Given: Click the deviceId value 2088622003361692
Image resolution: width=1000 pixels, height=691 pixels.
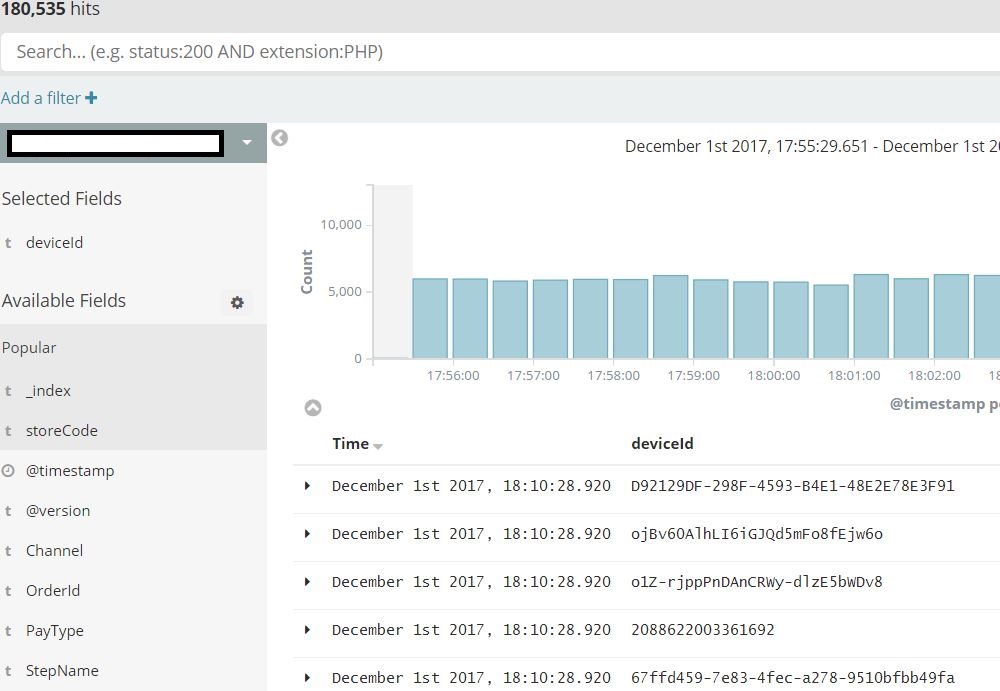Looking at the screenshot, I should (703, 630).
